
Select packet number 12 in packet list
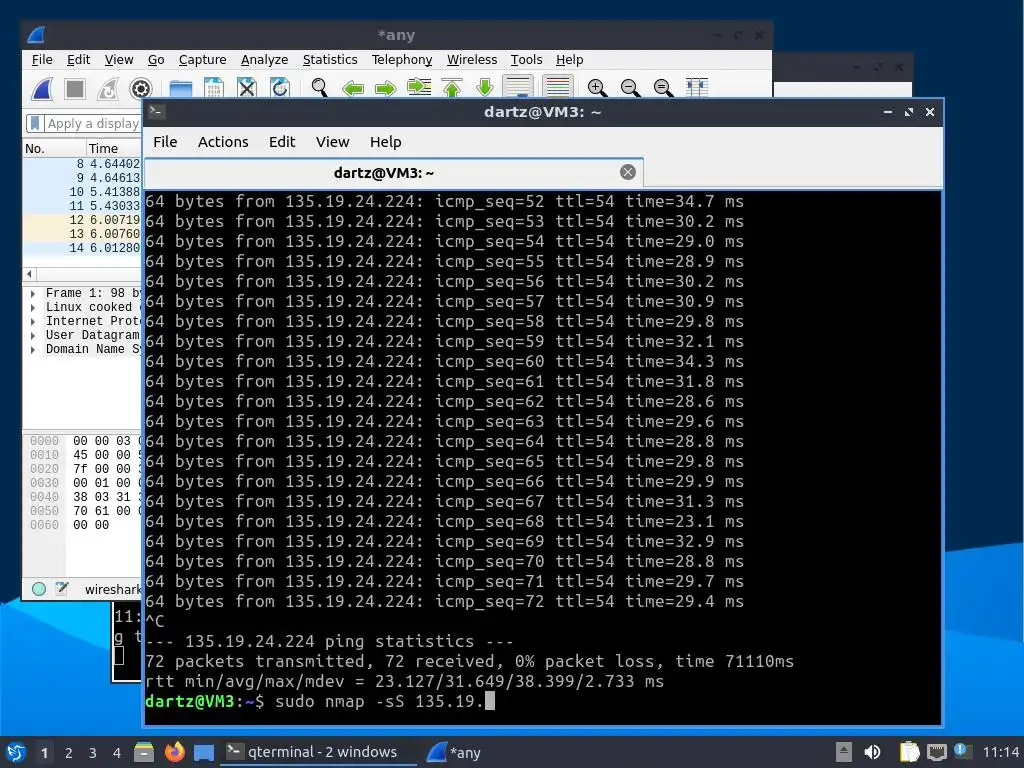coord(82,219)
